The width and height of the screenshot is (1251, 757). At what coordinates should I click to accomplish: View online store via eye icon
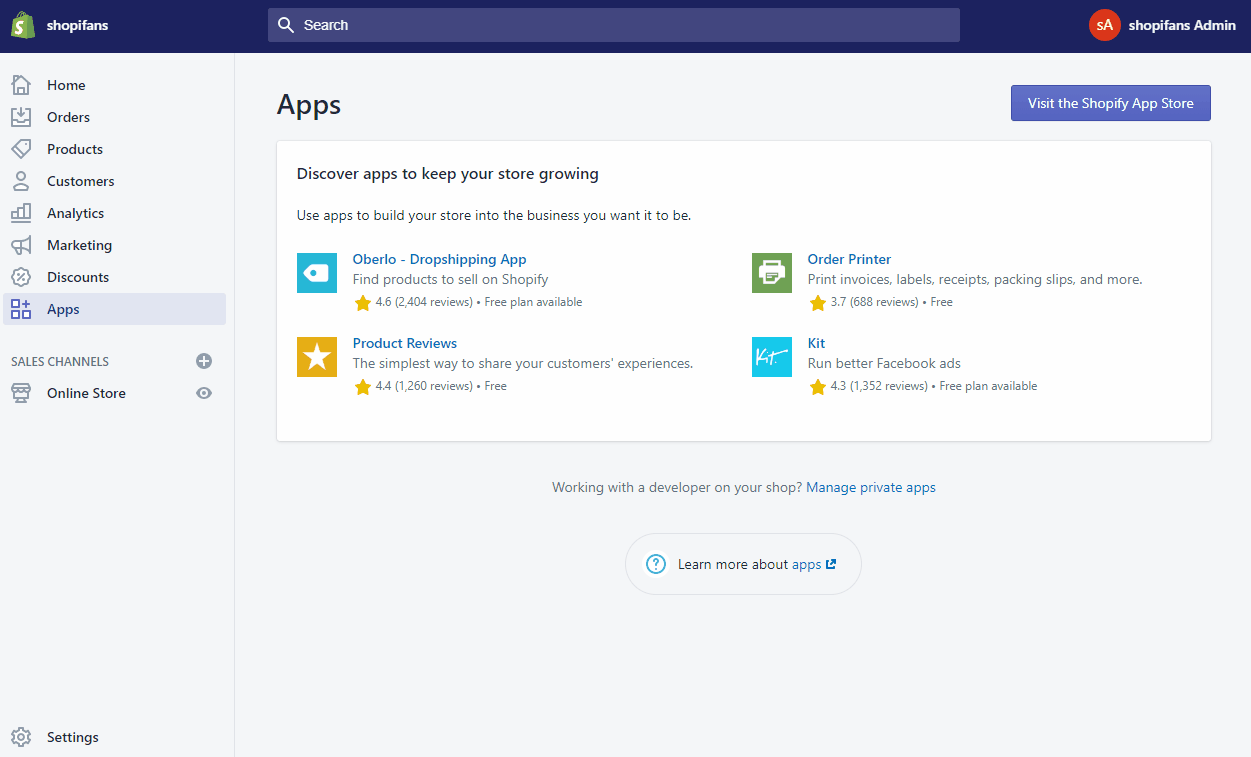click(204, 393)
